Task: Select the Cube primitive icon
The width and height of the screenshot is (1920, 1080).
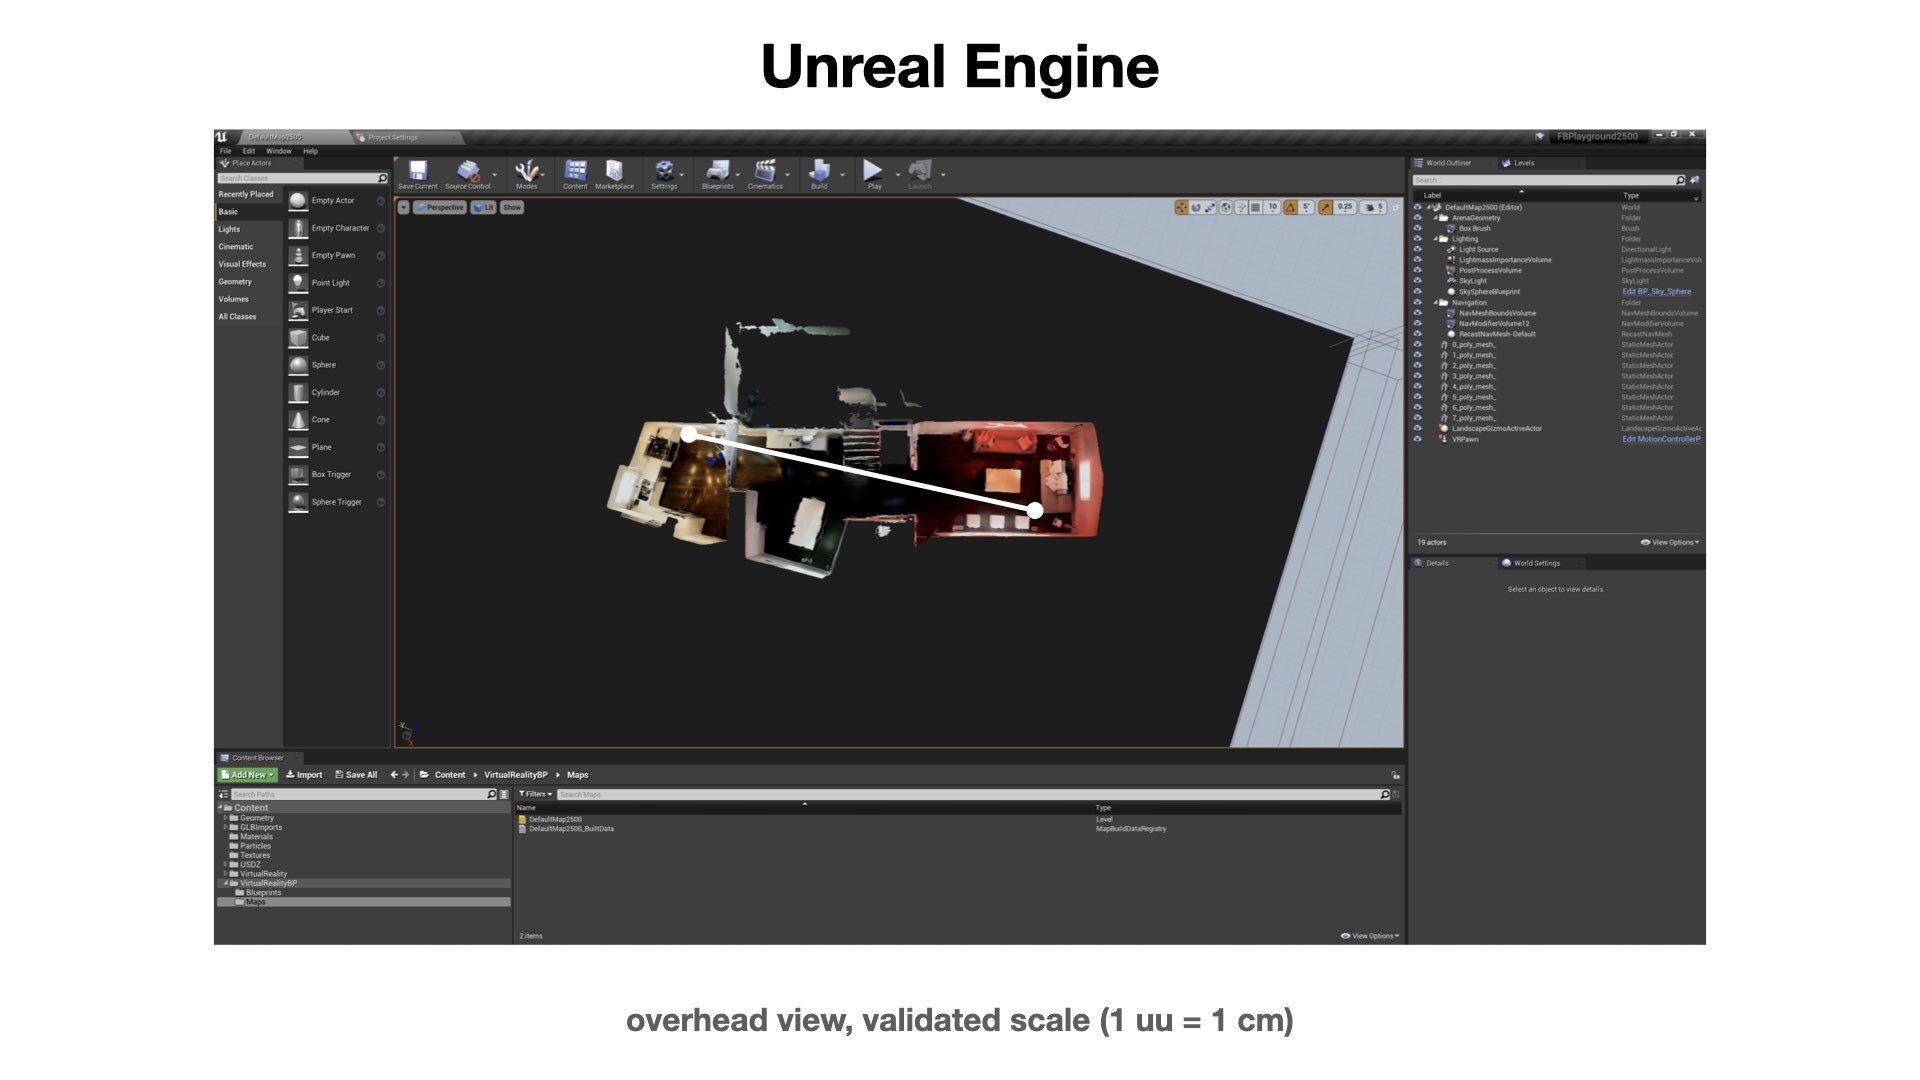Action: pos(298,338)
